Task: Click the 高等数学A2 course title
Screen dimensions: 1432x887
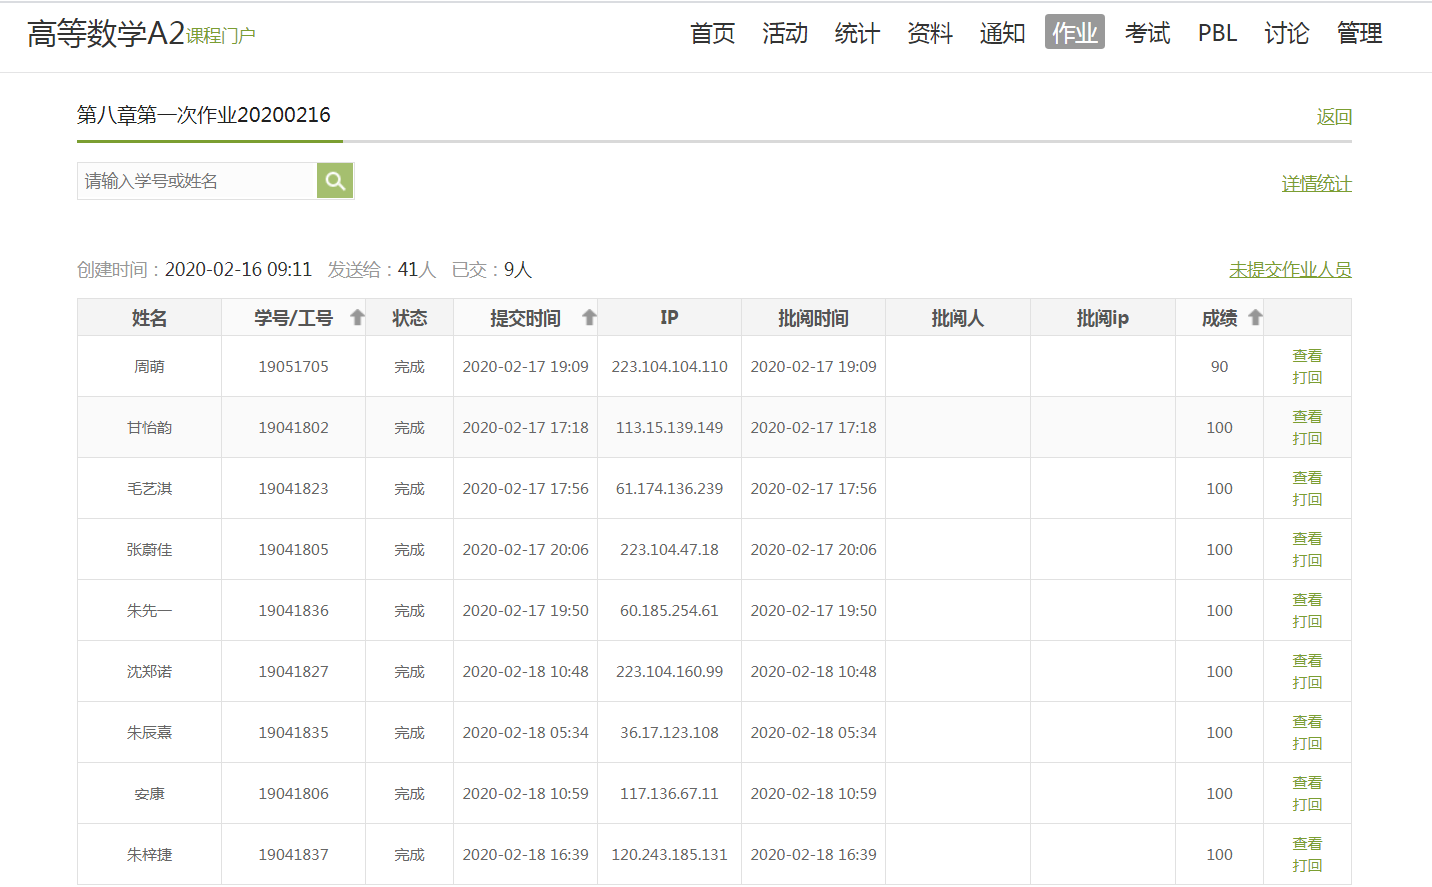Action: tap(106, 34)
